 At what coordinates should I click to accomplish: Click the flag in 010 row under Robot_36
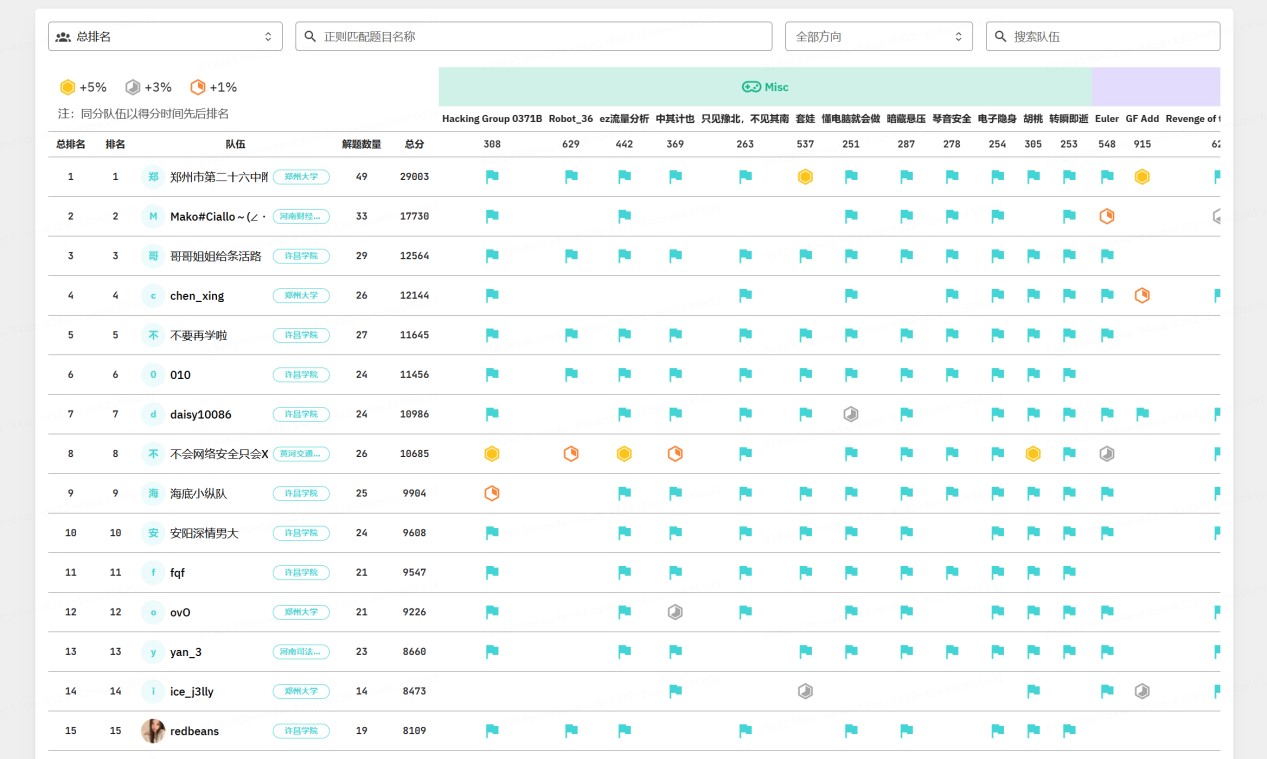click(571, 375)
